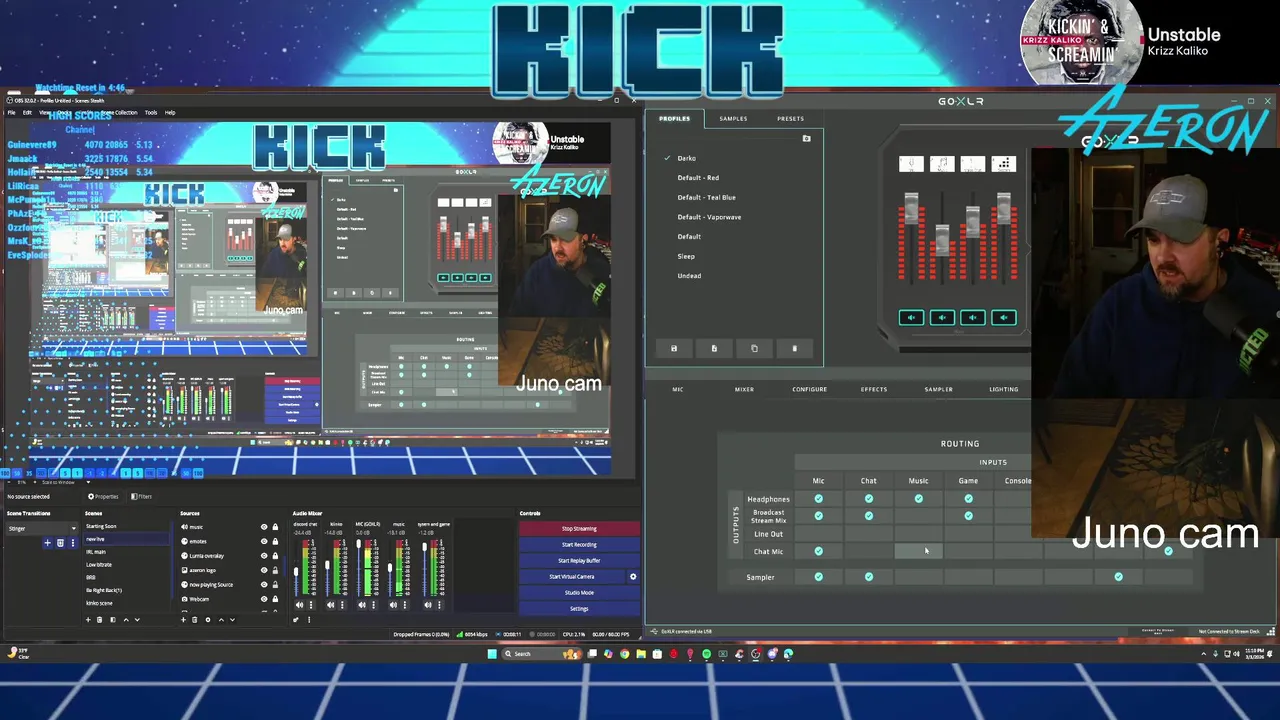
Task: Uncheck Game to Broadcast Stream Mix routing
Action: [x=968, y=516]
